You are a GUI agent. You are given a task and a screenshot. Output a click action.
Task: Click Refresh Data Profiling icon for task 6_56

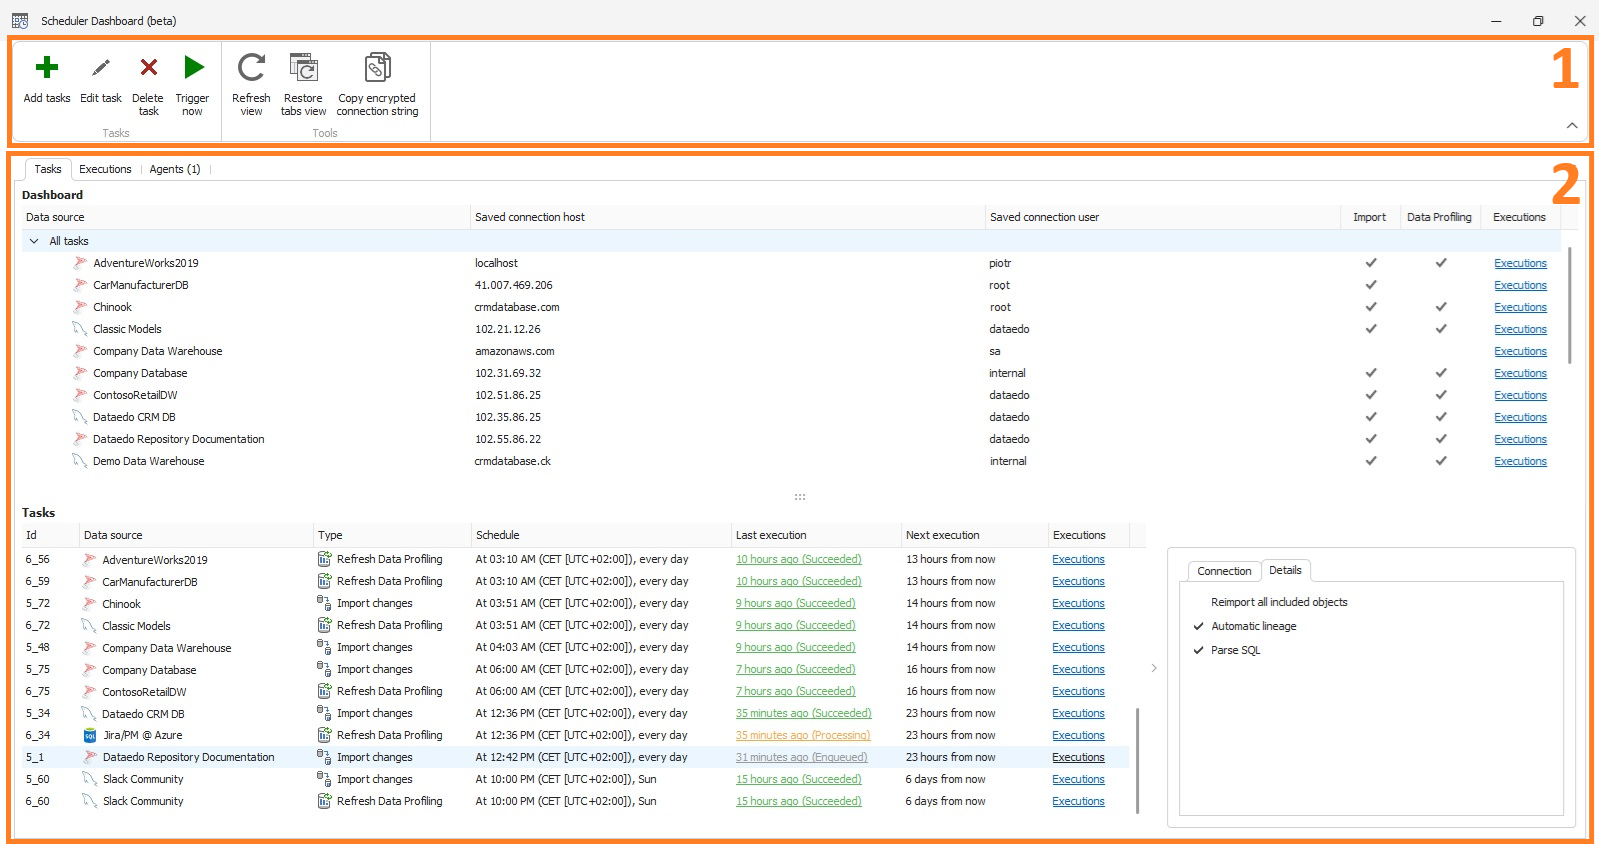pyautogui.click(x=324, y=559)
